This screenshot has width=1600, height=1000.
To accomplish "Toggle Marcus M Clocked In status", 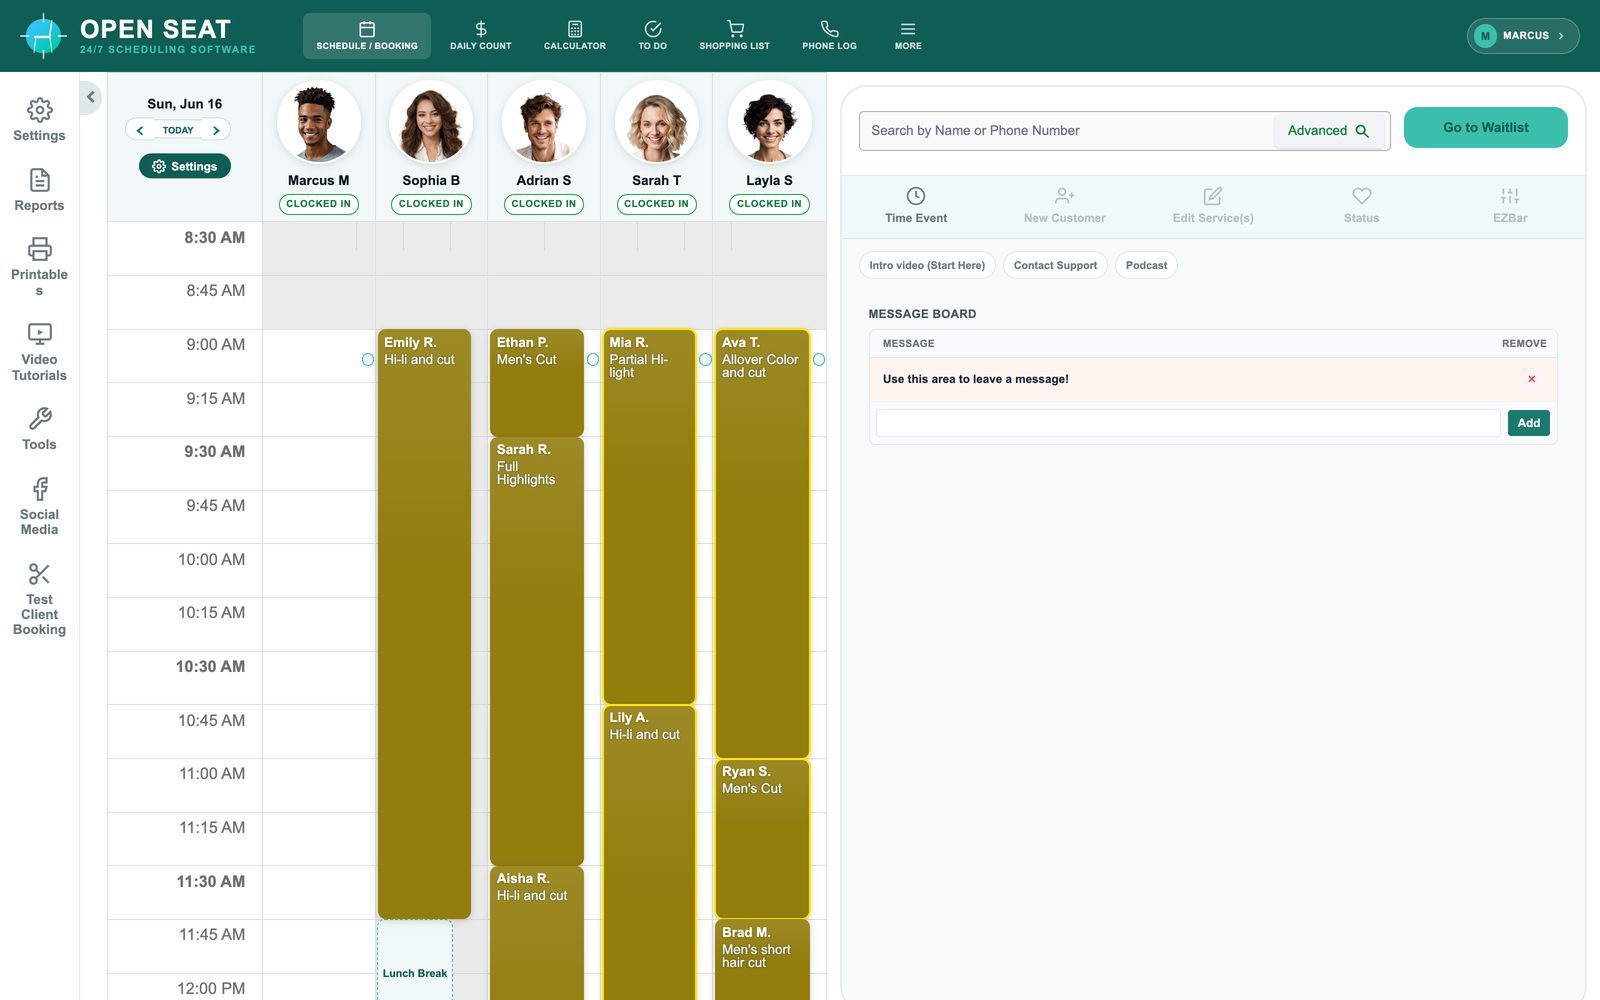I will point(319,204).
